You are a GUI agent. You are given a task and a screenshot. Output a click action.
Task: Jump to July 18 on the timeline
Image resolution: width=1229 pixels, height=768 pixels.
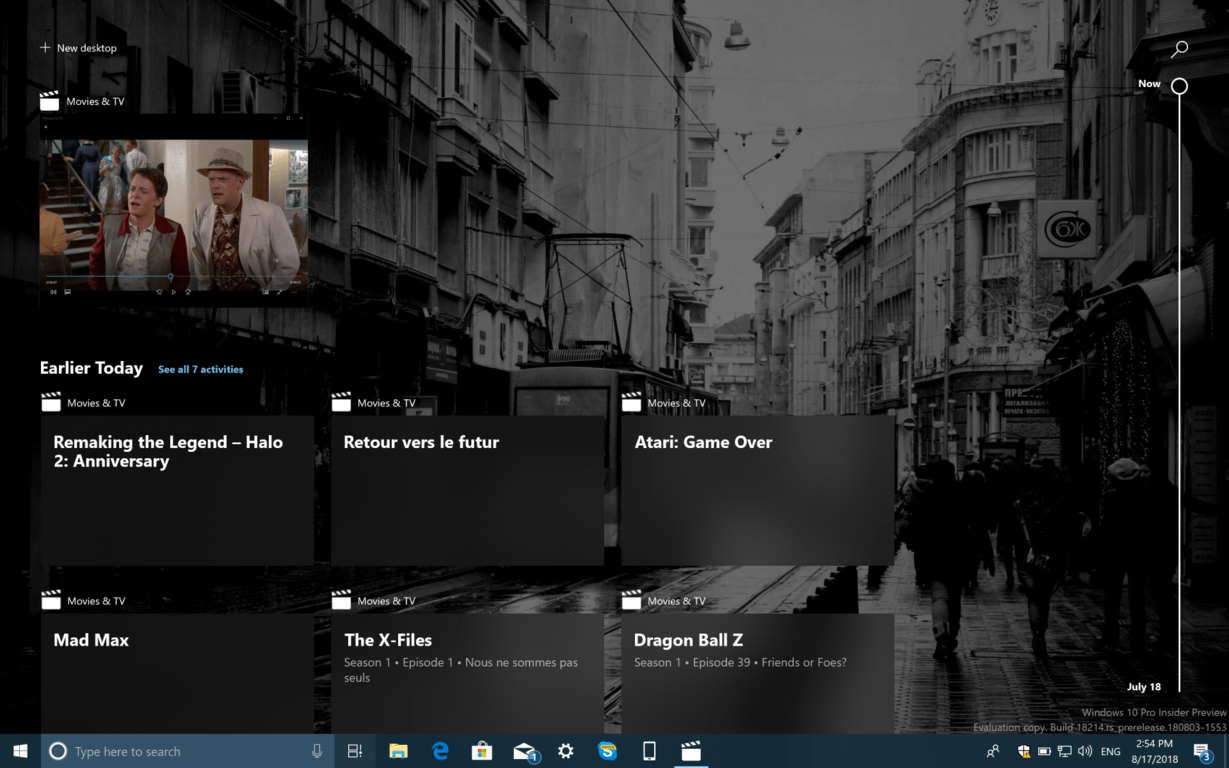tap(1143, 687)
